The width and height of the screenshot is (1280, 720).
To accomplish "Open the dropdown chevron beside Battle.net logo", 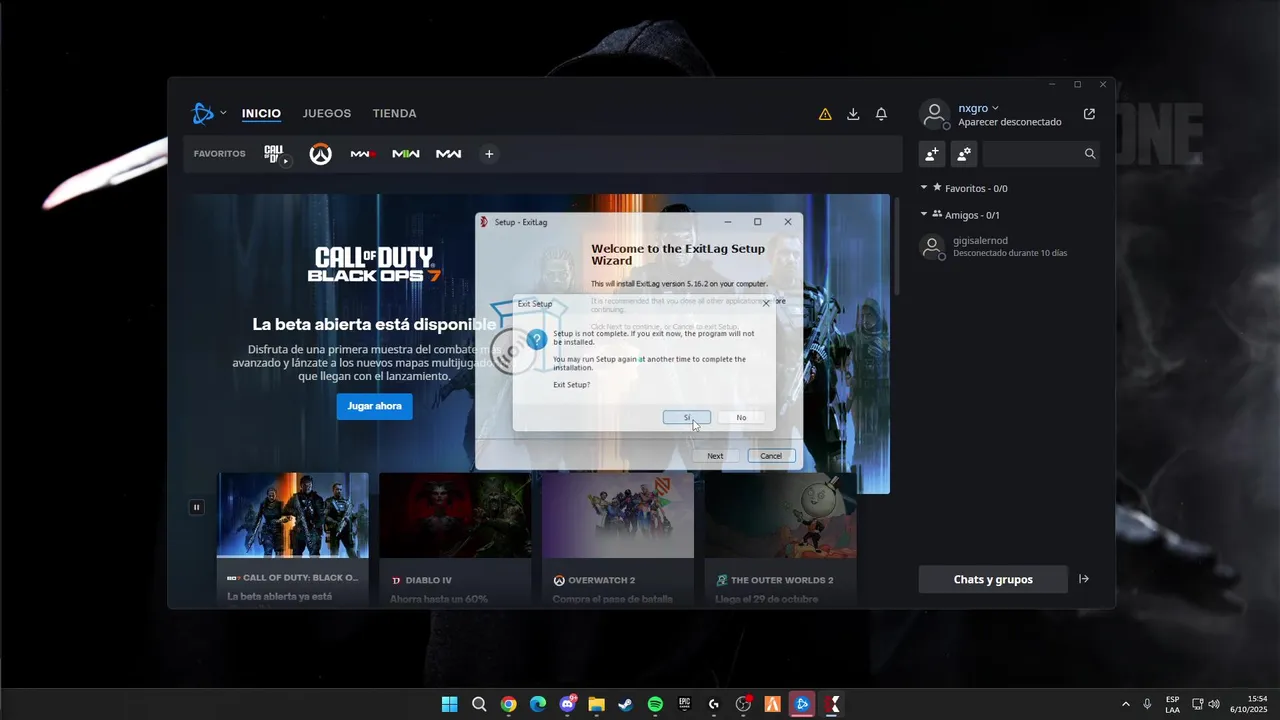I will pyautogui.click(x=223, y=113).
